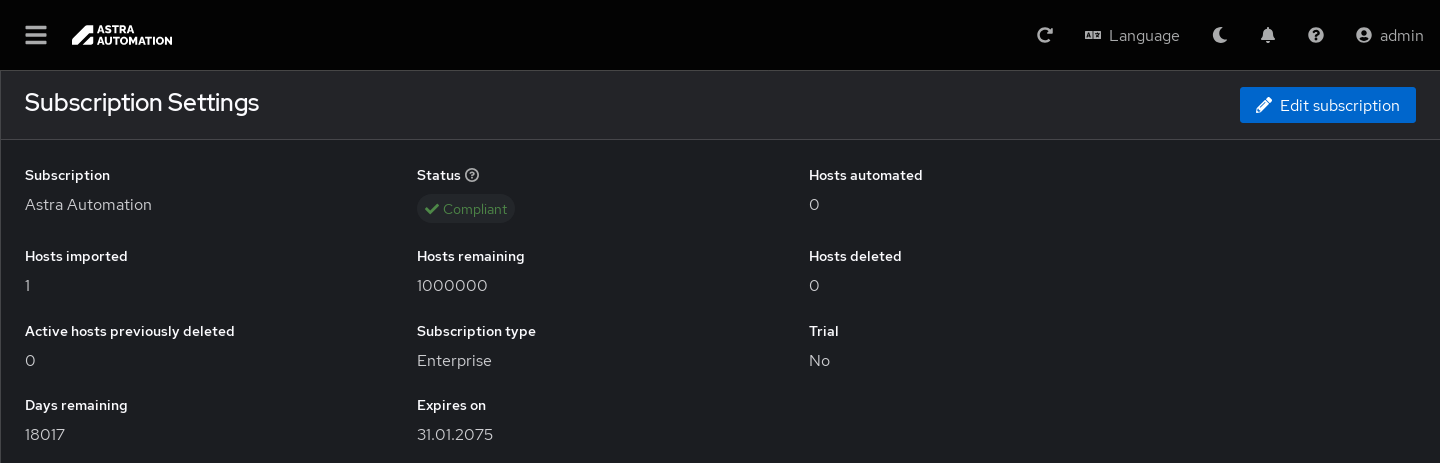Viewport: 1440px width, 463px height.
Task: Toggle dark mode moon icon
Action: pyautogui.click(x=1220, y=35)
